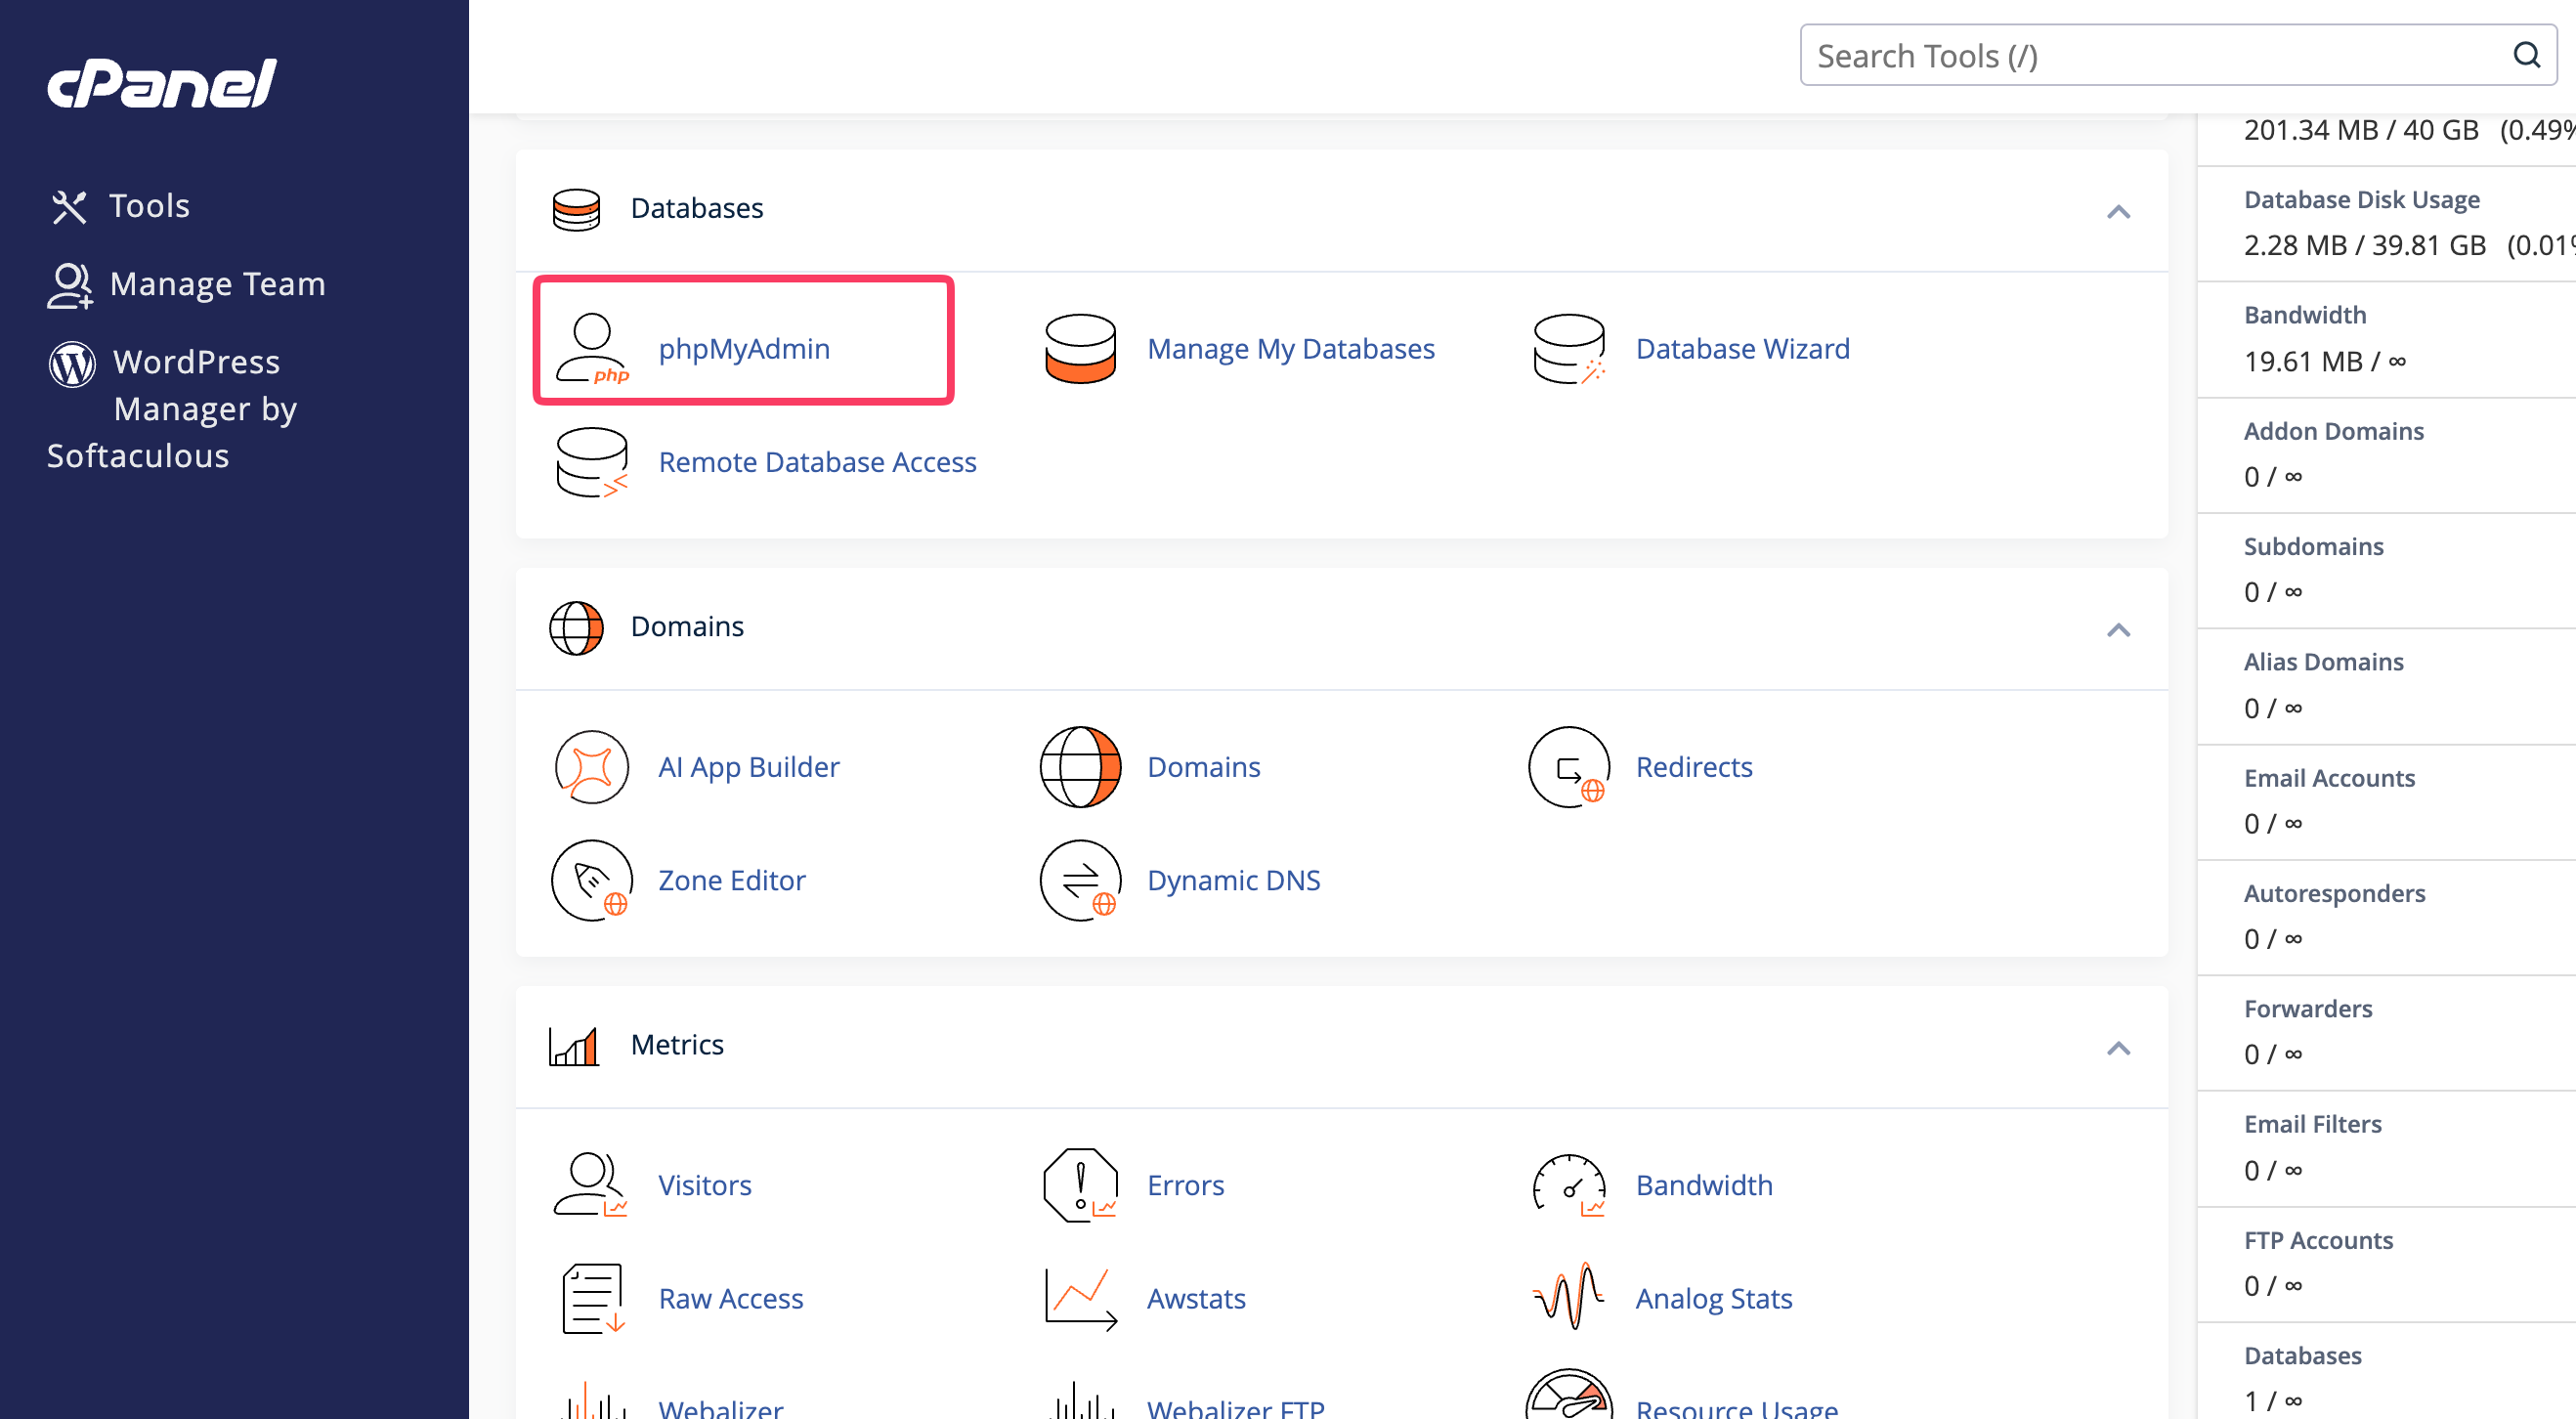Click the search magnifier icon
The height and width of the screenshot is (1419, 2576).
[2526, 55]
